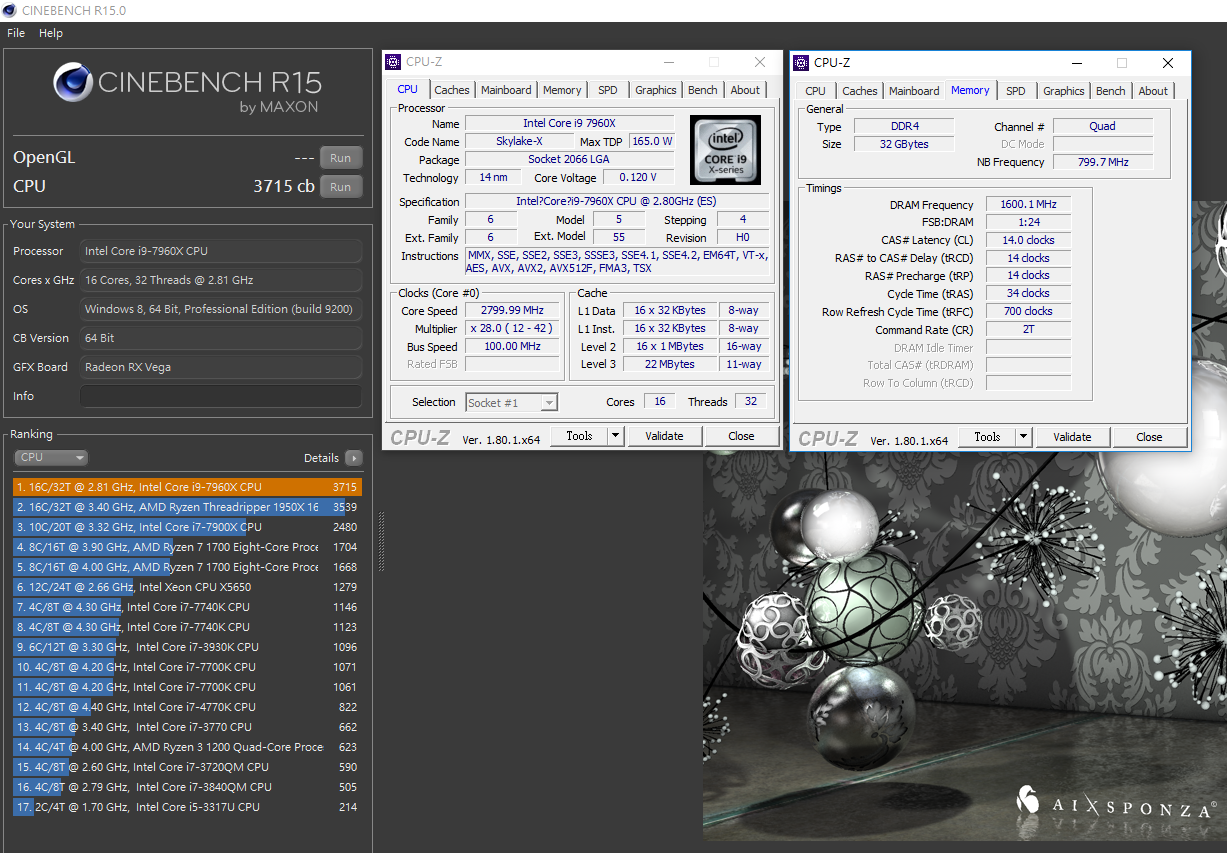Select the Intel Core i7-4770K ranking row

[188, 707]
